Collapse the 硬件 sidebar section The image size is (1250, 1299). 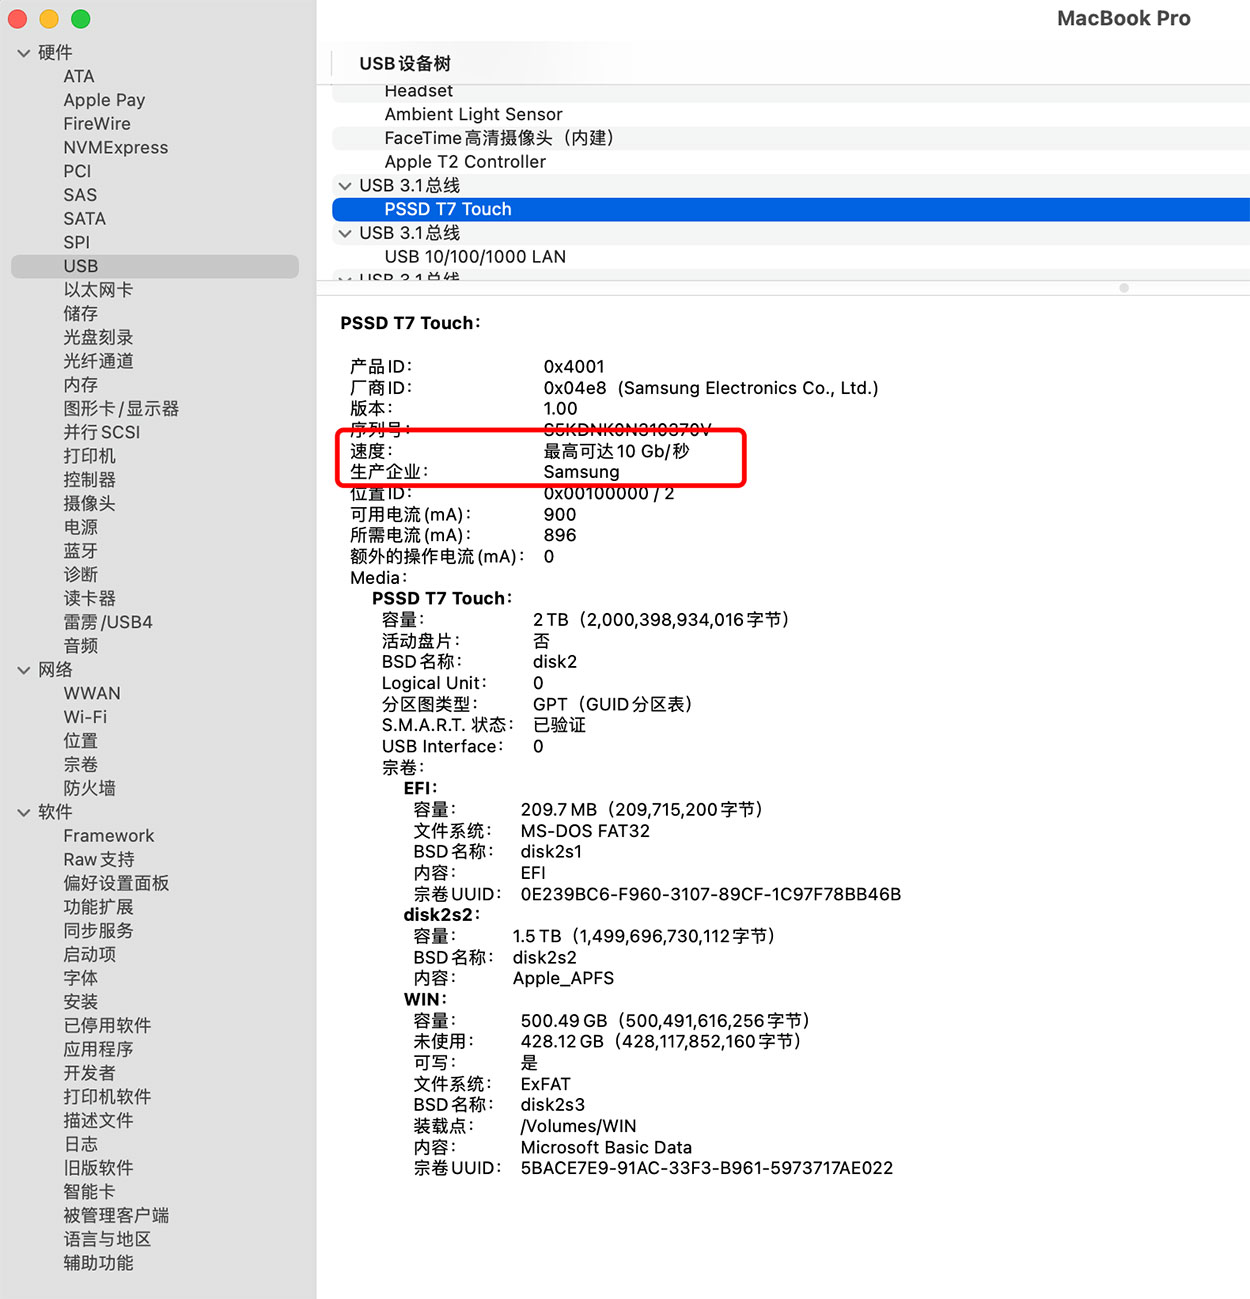pos(24,53)
